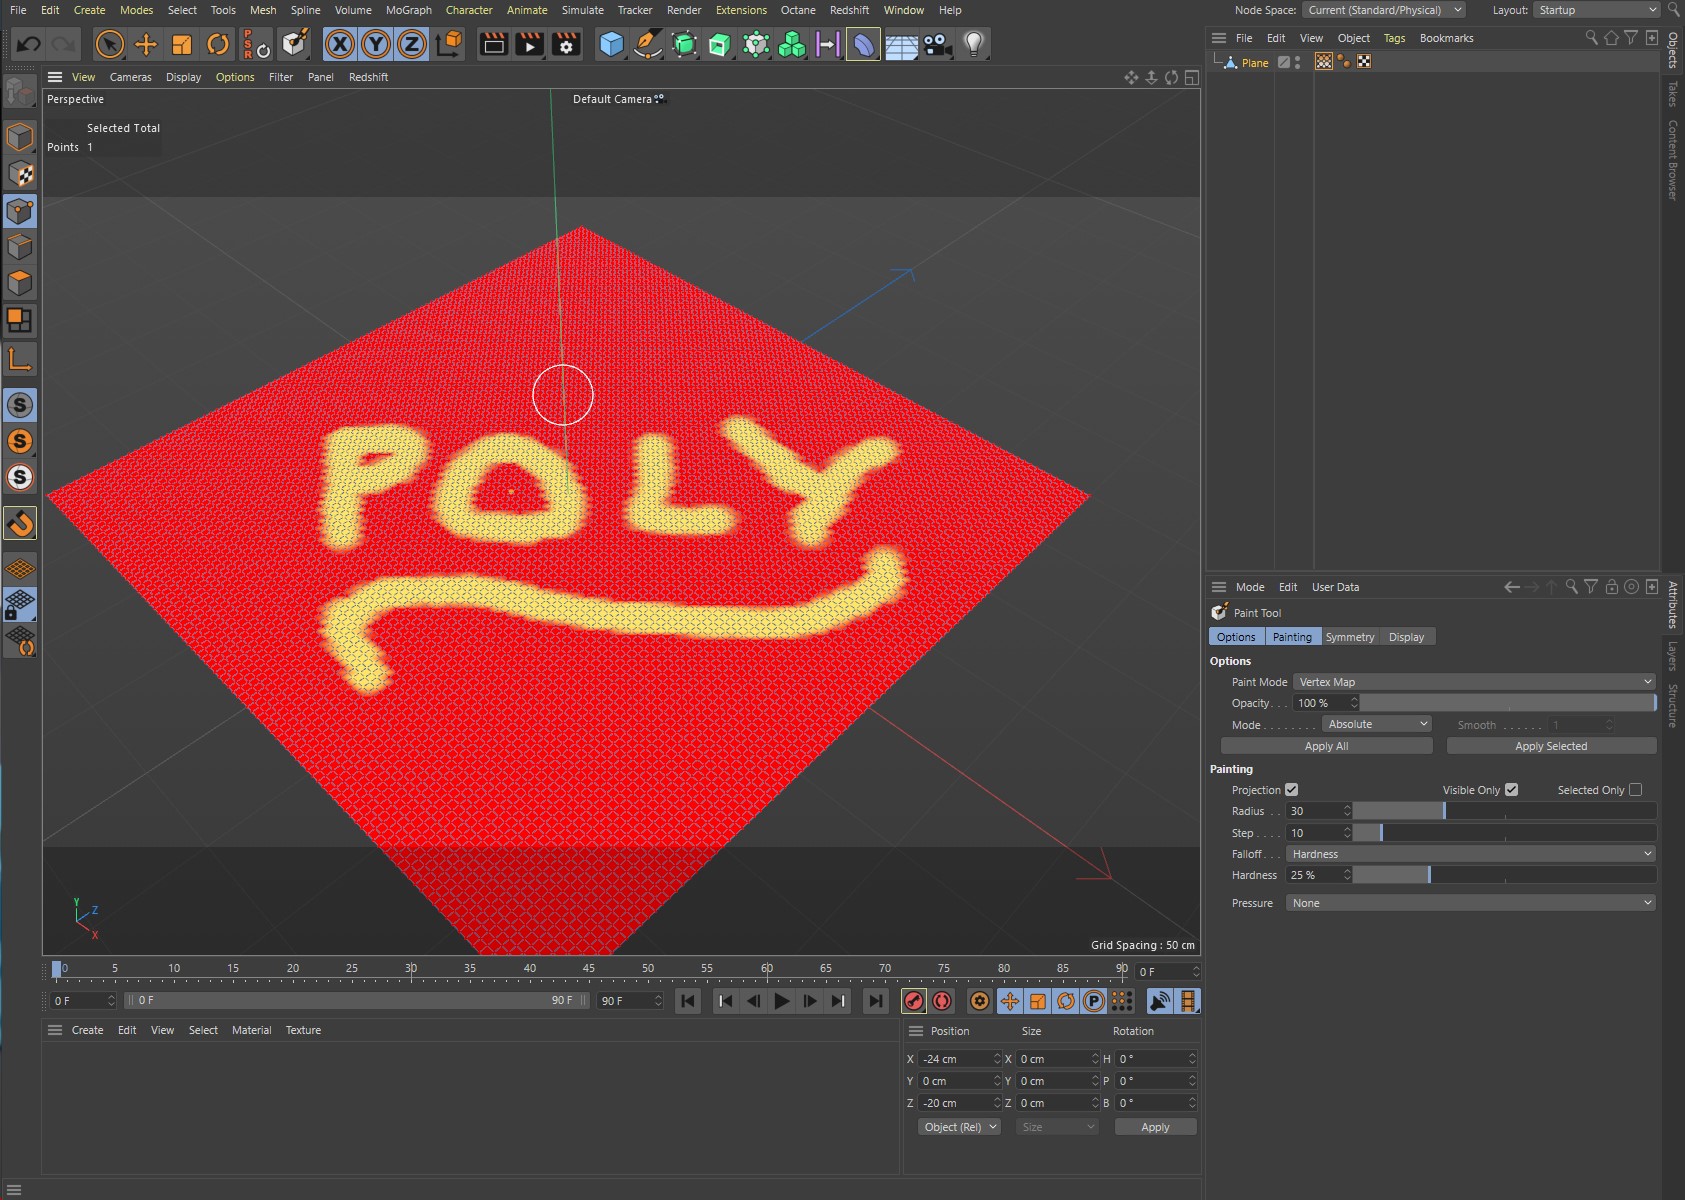
Task: Open the Simulate menu
Action: point(582,10)
